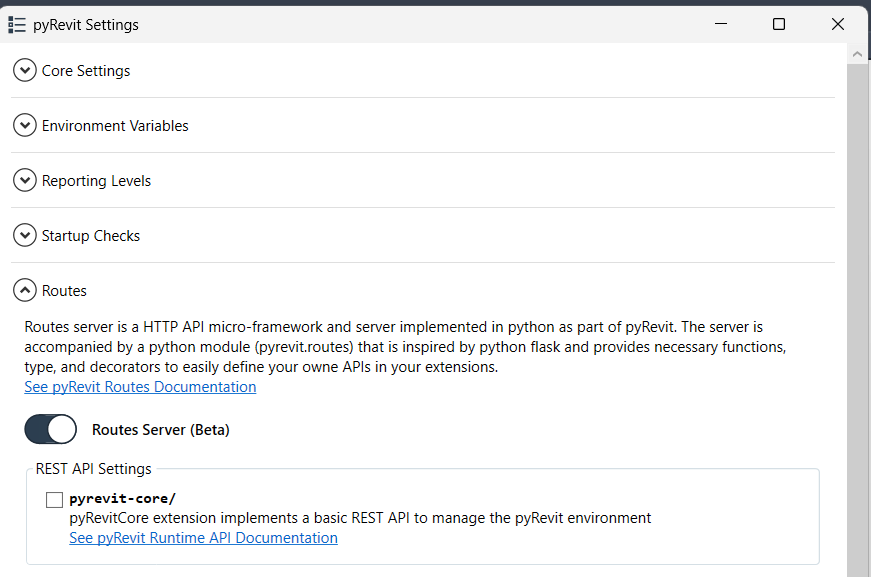
Task: Click the pyrevit-core/ label text
Action: click(122, 499)
